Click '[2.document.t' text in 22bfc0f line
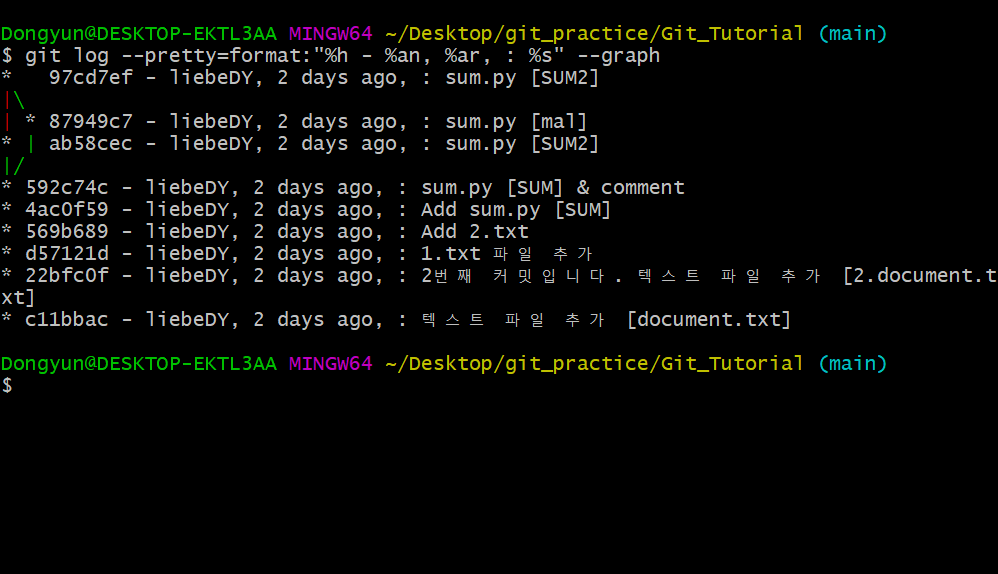This screenshot has width=998, height=574. point(920,276)
